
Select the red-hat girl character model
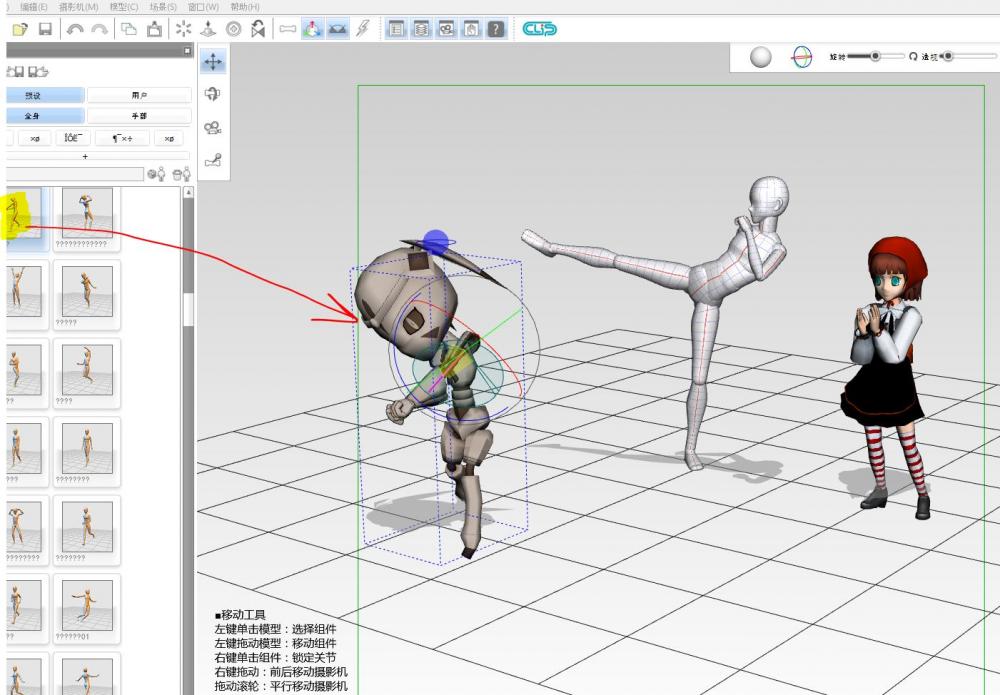886,376
